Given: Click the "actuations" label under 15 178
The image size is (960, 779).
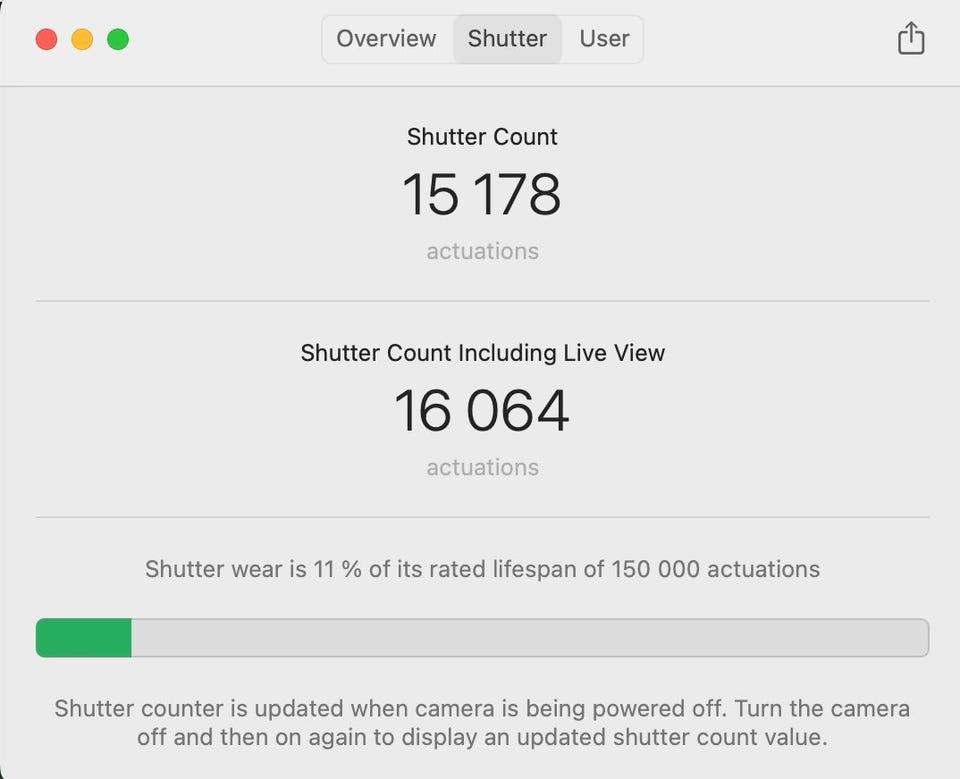Looking at the screenshot, I should pyautogui.click(x=482, y=251).
